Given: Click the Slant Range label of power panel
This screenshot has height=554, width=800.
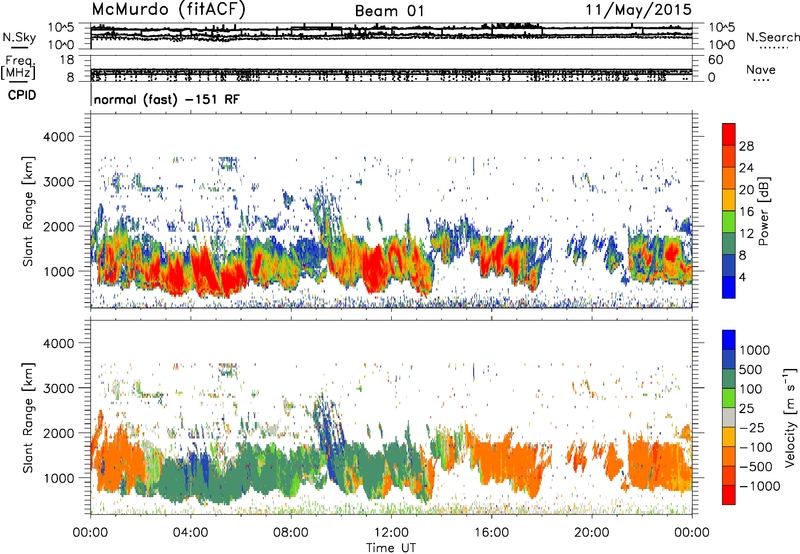Looking at the screenshot, I should click(28, 211).
